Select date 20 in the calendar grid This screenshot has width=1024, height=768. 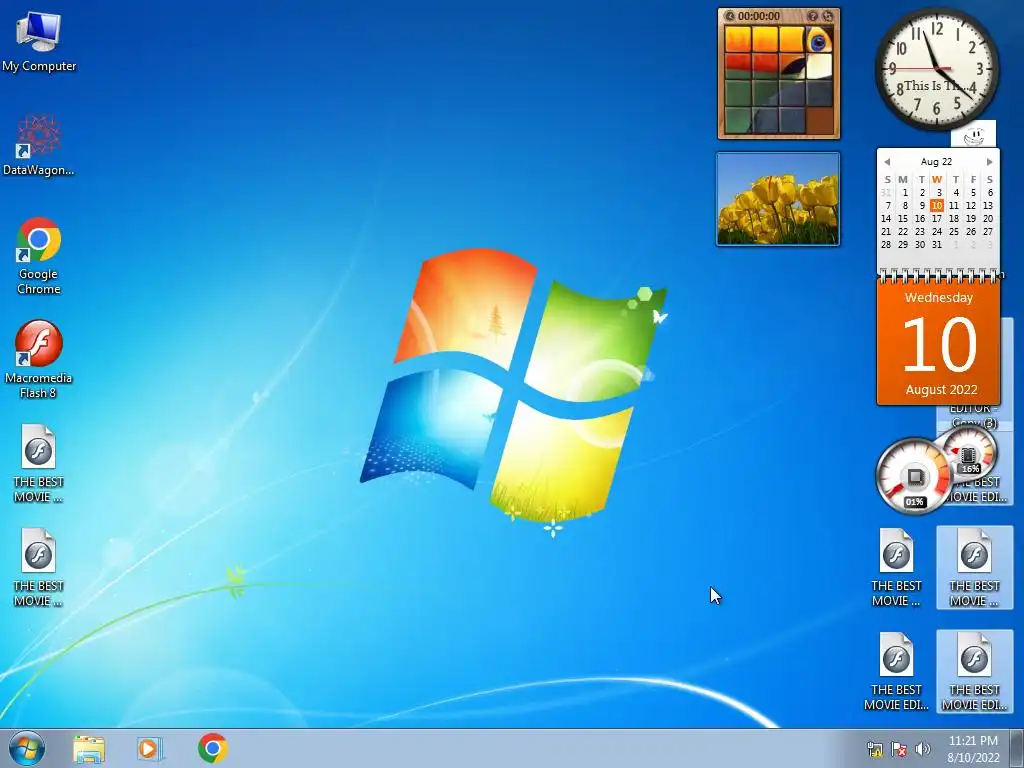[988, 218]
